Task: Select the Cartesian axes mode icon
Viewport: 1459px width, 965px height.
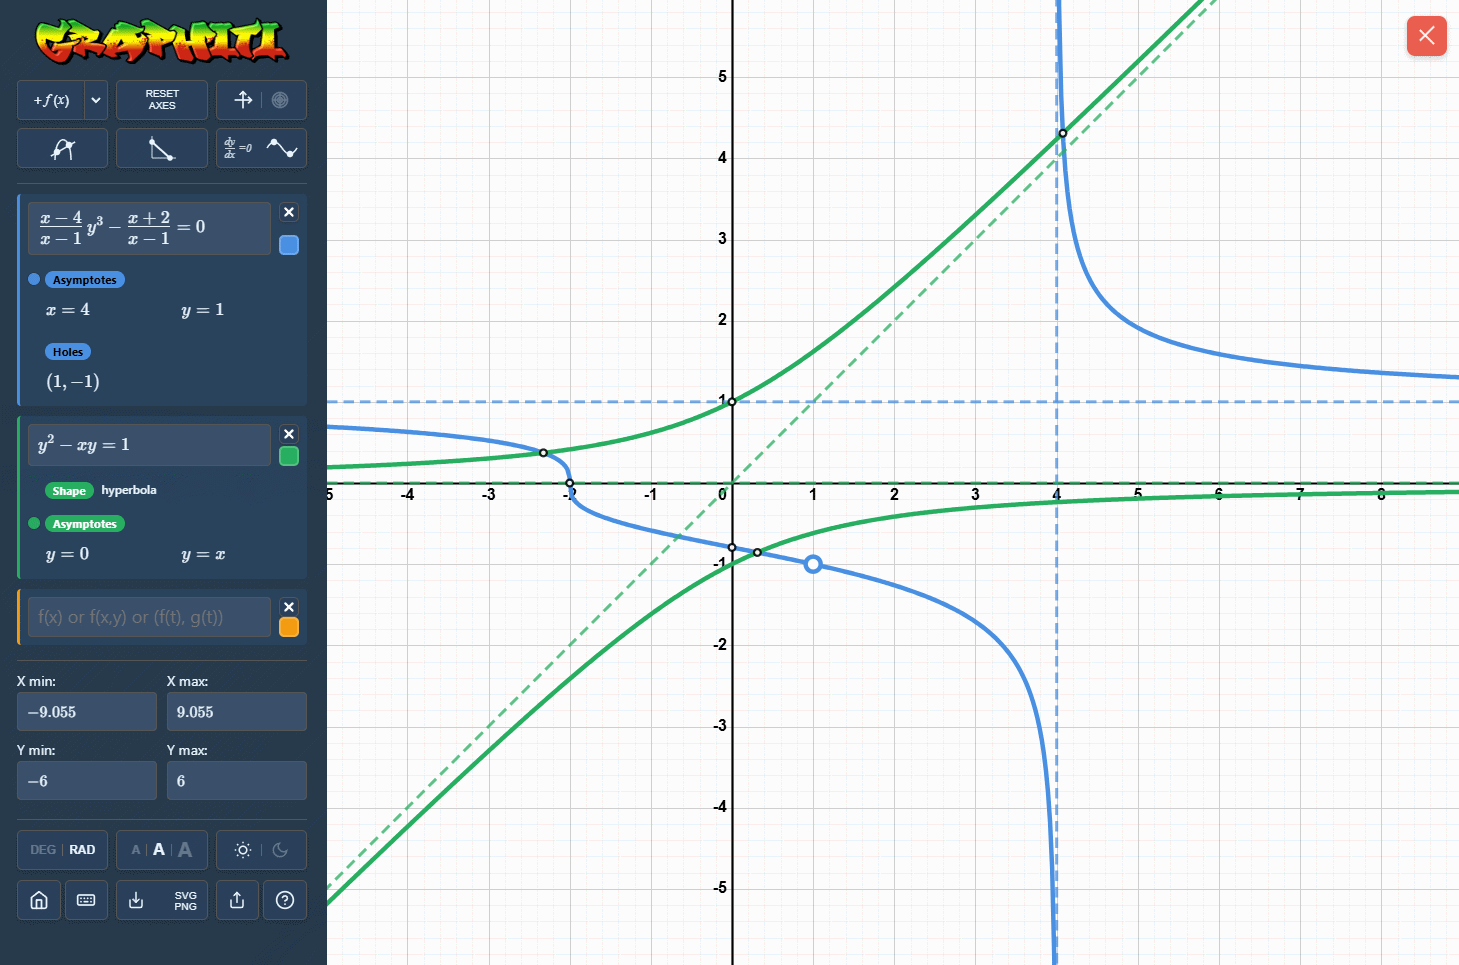Action: (x=243, y=100)
